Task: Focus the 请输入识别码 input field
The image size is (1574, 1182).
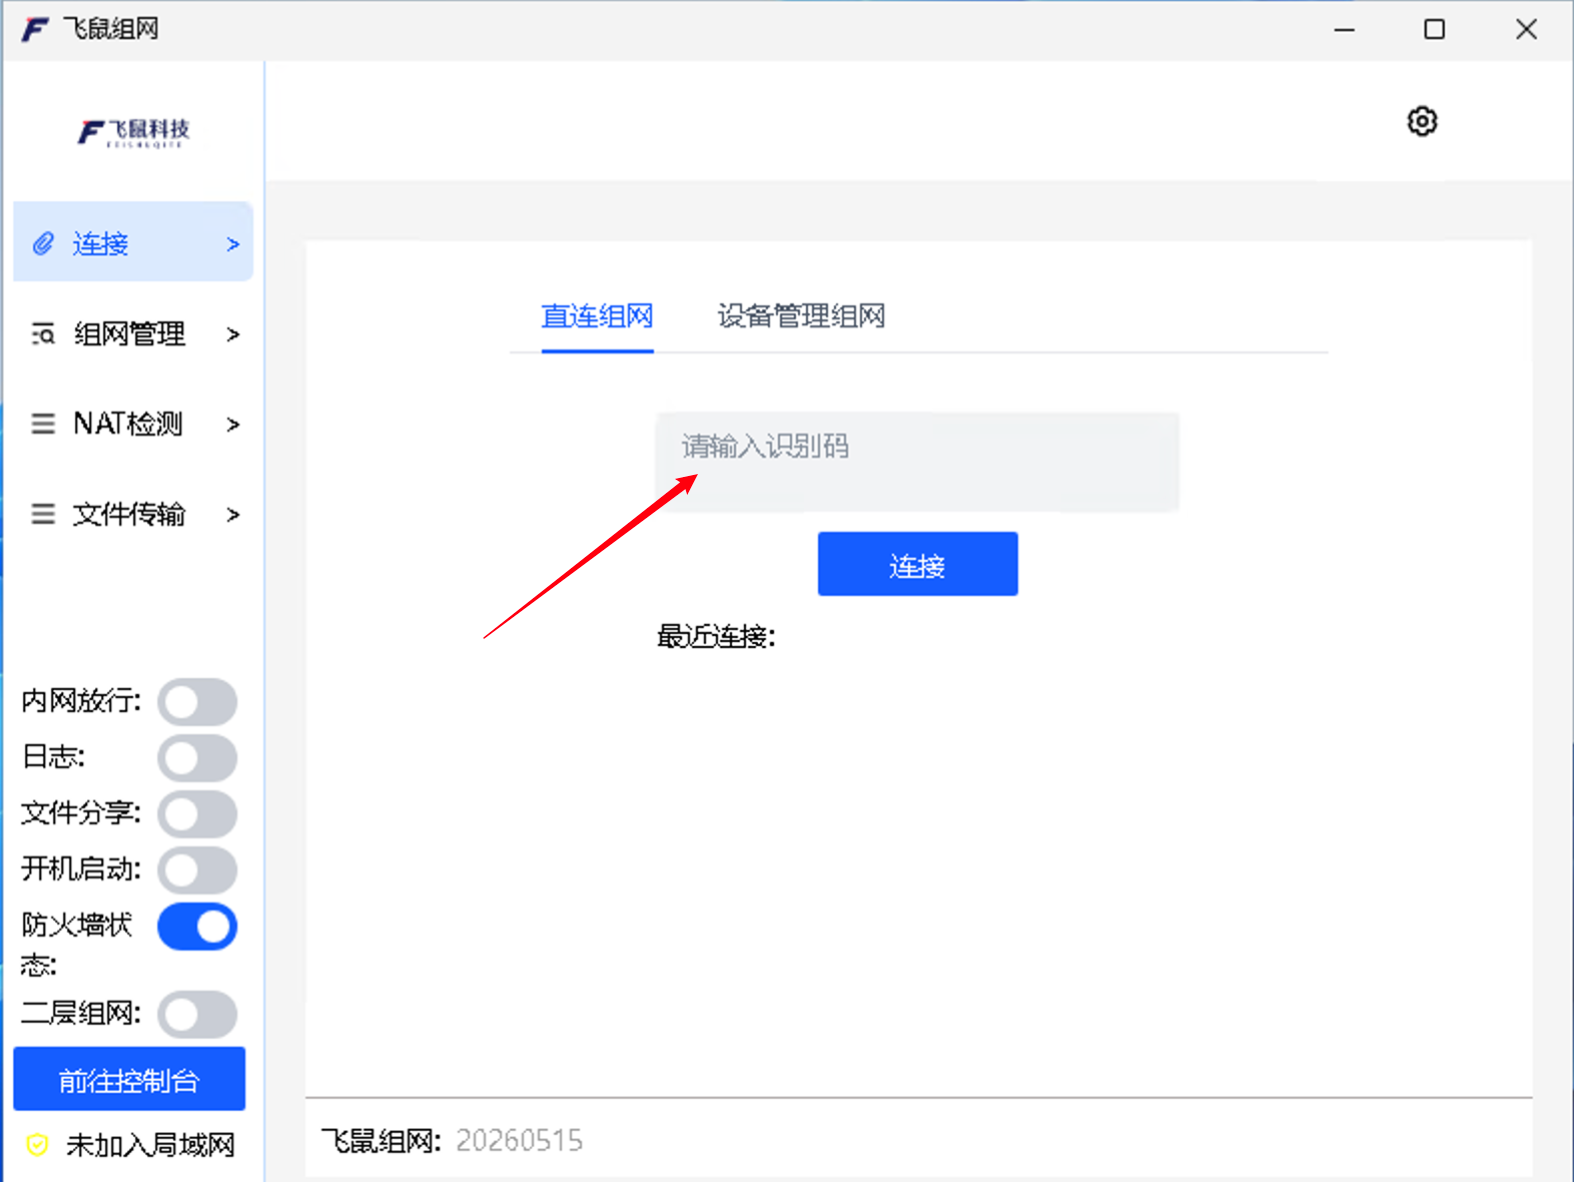Action: (x=918, y=462)
